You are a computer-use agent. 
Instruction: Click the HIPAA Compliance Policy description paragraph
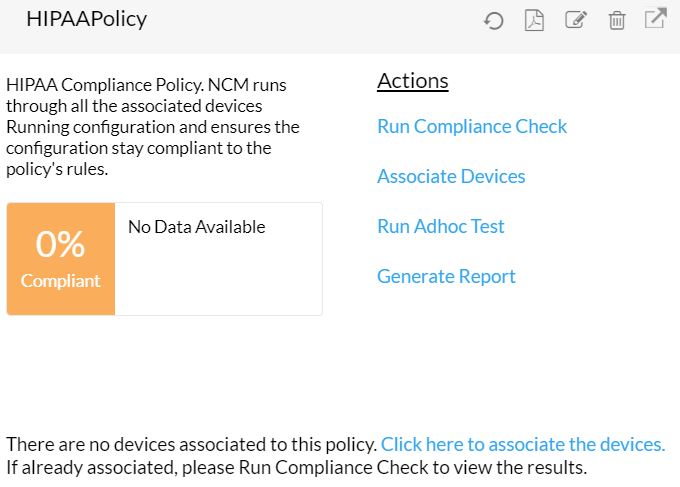[x=152, y=127]
